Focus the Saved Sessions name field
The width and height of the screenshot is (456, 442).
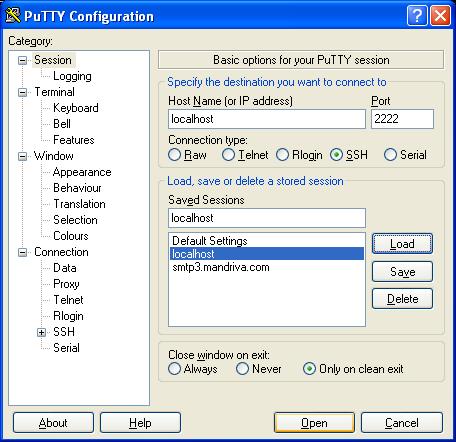click(x=267, y=218)
